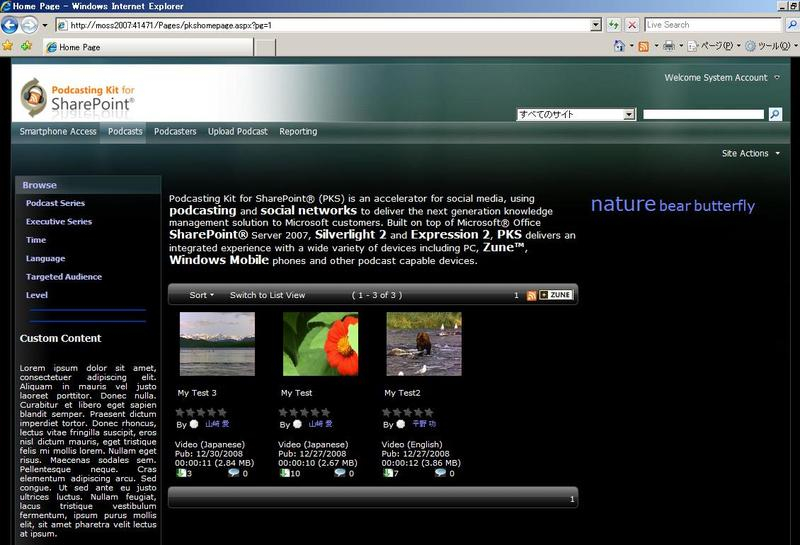Open the My Test 3 lake thumbnail
Image resolution: width=800 pixels, height=545 pixels.
tap(217, 344)
